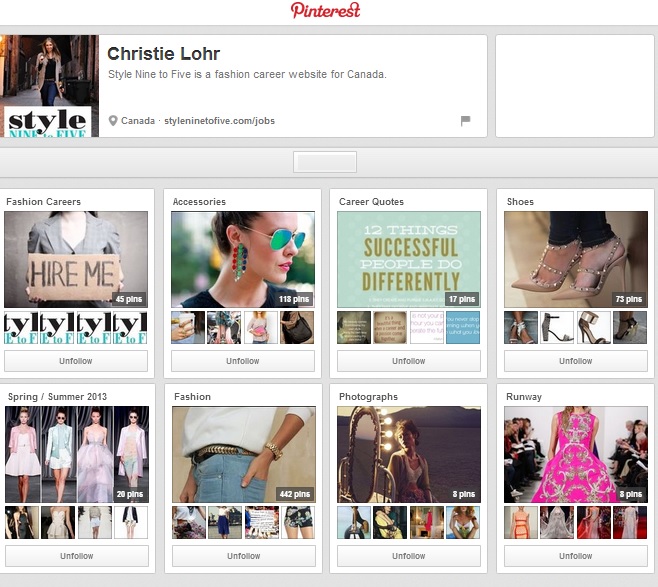Open the Accessories board cover image
This screenshot has width=658, height=587.
pos(242,259)
